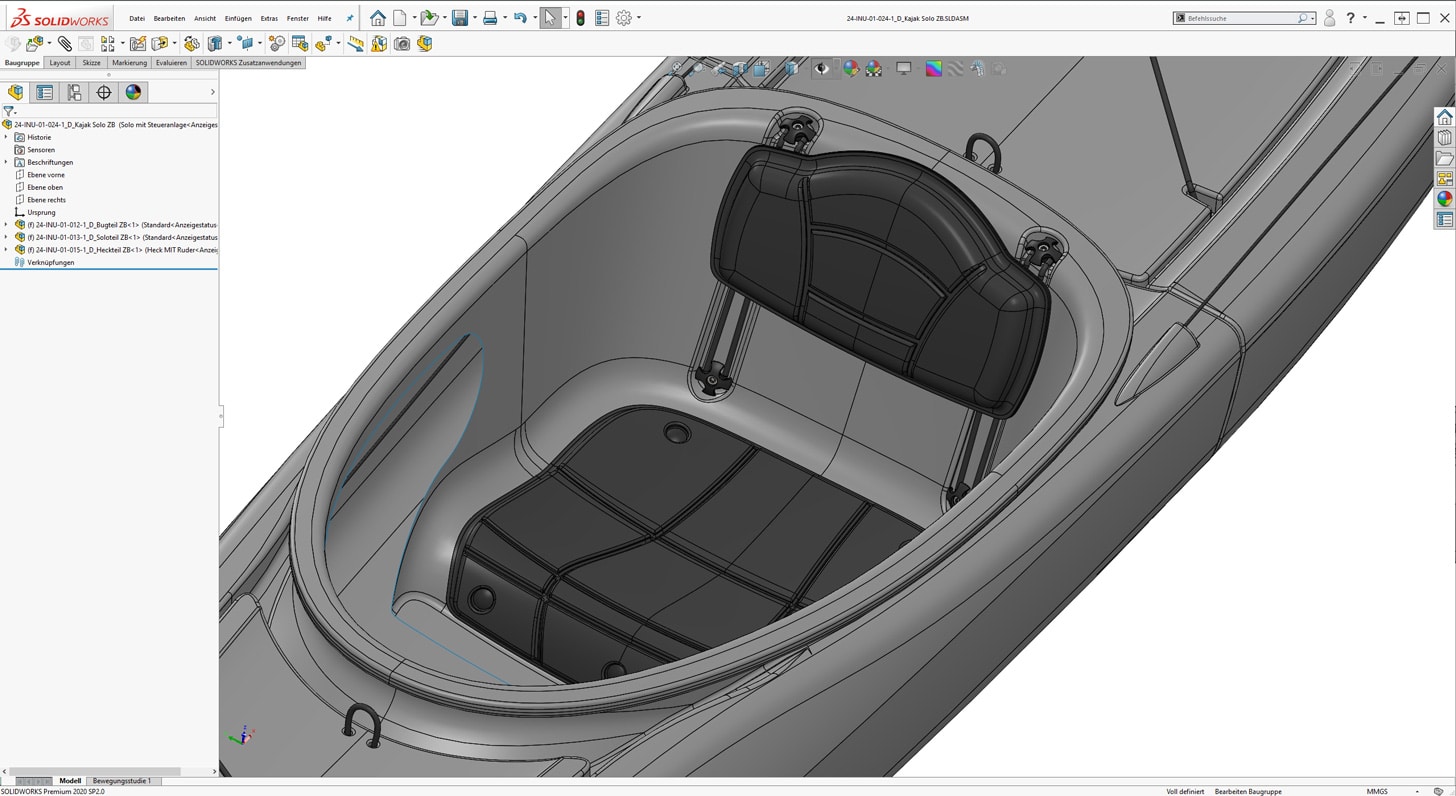Screen dimensions: 1456x796
Task: Open the Appearances sphere in the right task pane
Action: (x=1444, y=199)
